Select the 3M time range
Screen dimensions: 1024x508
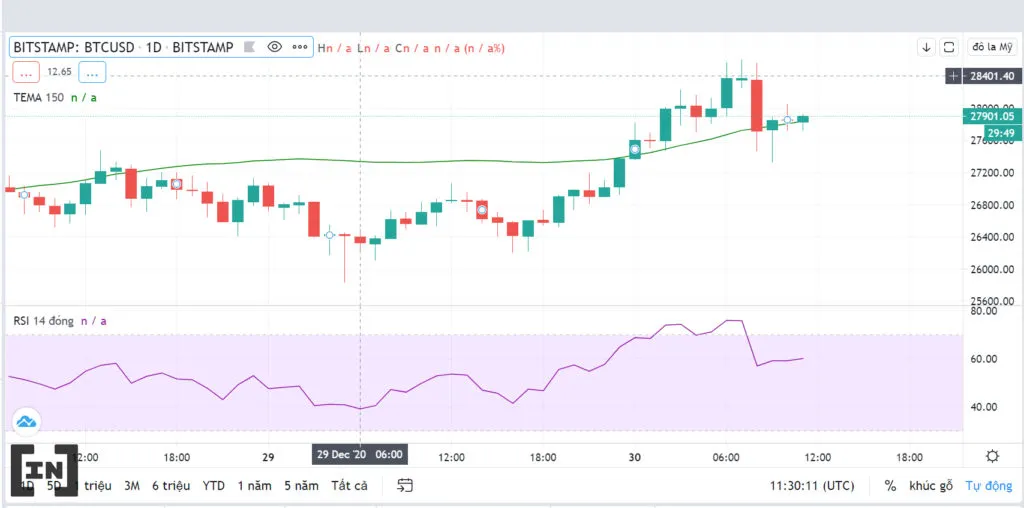[x=132, y=485]
